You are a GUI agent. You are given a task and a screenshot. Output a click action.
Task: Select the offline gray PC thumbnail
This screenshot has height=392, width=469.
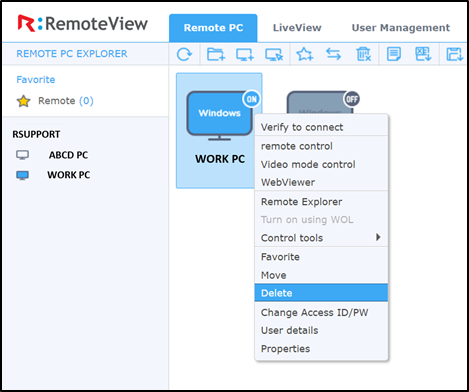(x=319, y=103)
